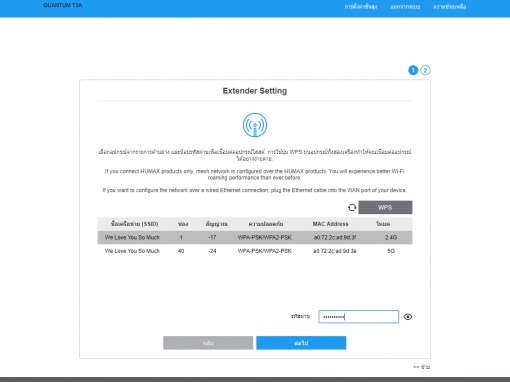Click the WPS button
This screenshot has width=510, height=382.
385,207
